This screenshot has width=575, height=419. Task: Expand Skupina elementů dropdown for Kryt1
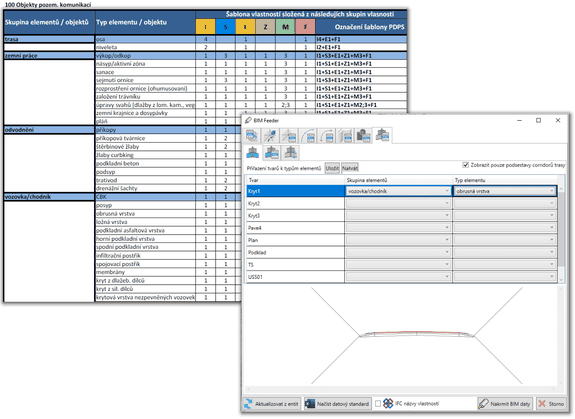pyautogui.click(x=398, y=191)
